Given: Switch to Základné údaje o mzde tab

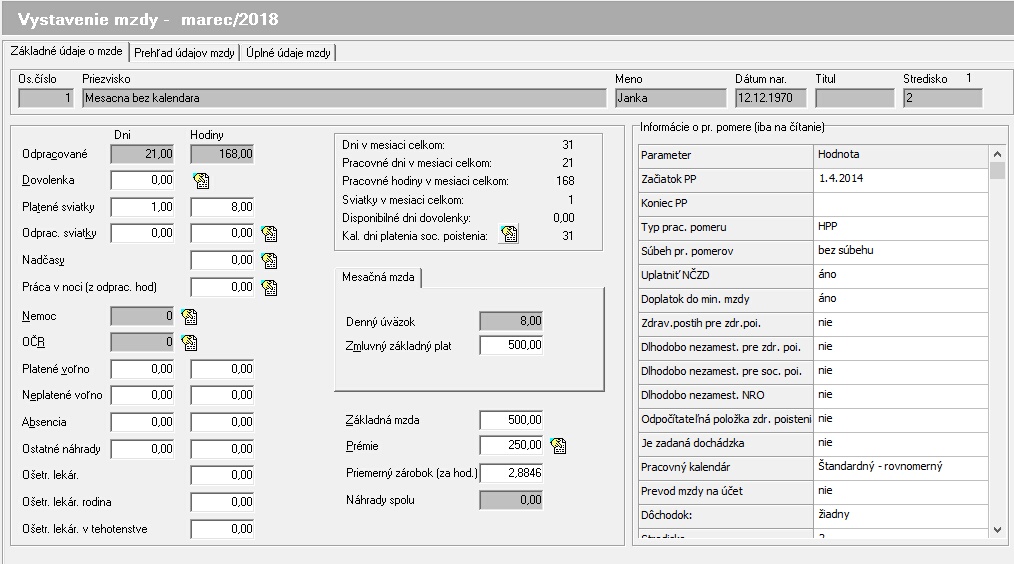Looking at the screenshot, I should [x=66, y=51].
